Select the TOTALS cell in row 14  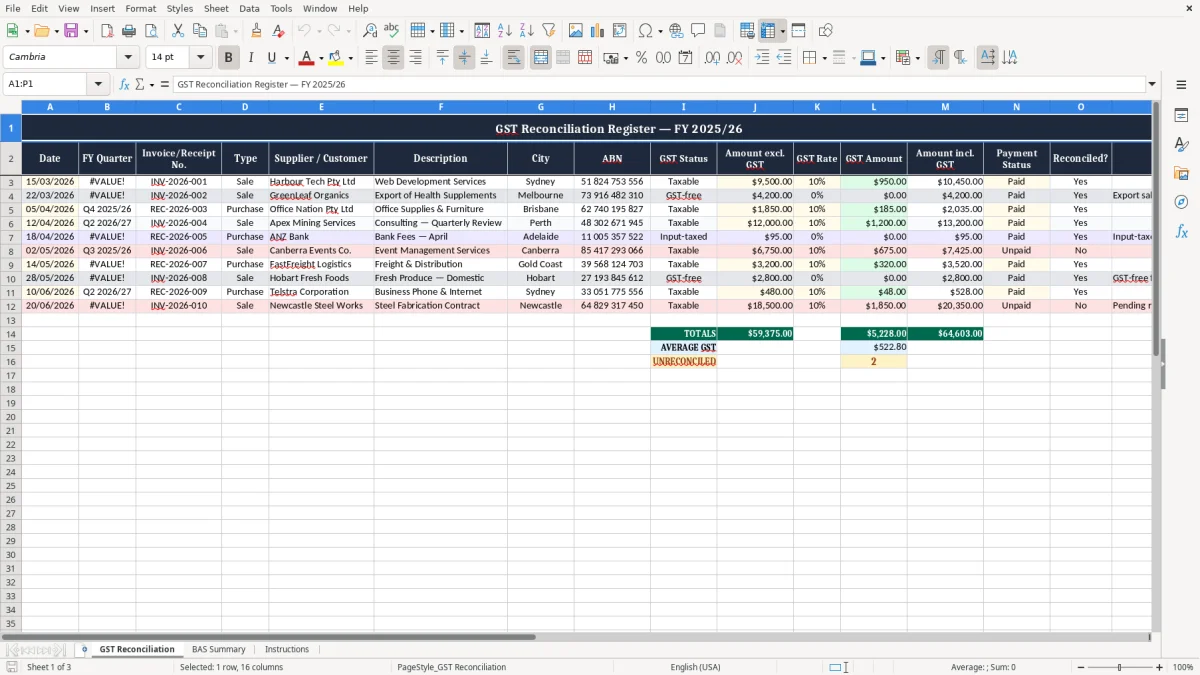coord(683,334)
